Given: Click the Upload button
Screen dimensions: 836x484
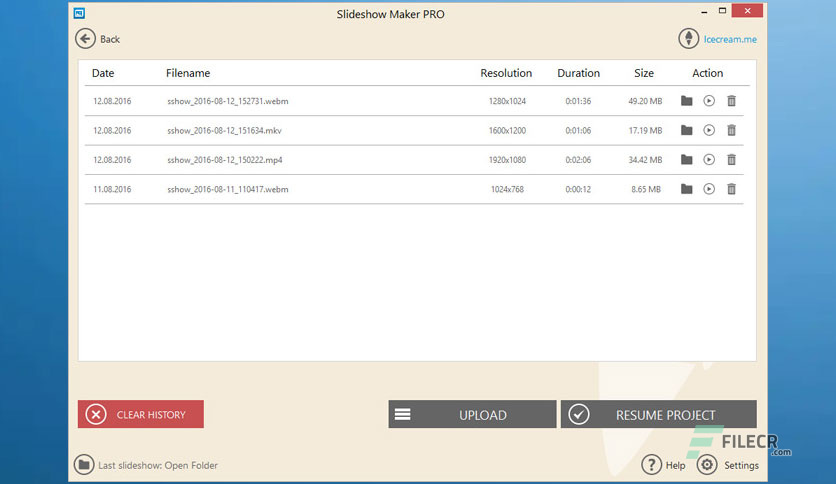Looking at the screenshot, I should [472, 414].
